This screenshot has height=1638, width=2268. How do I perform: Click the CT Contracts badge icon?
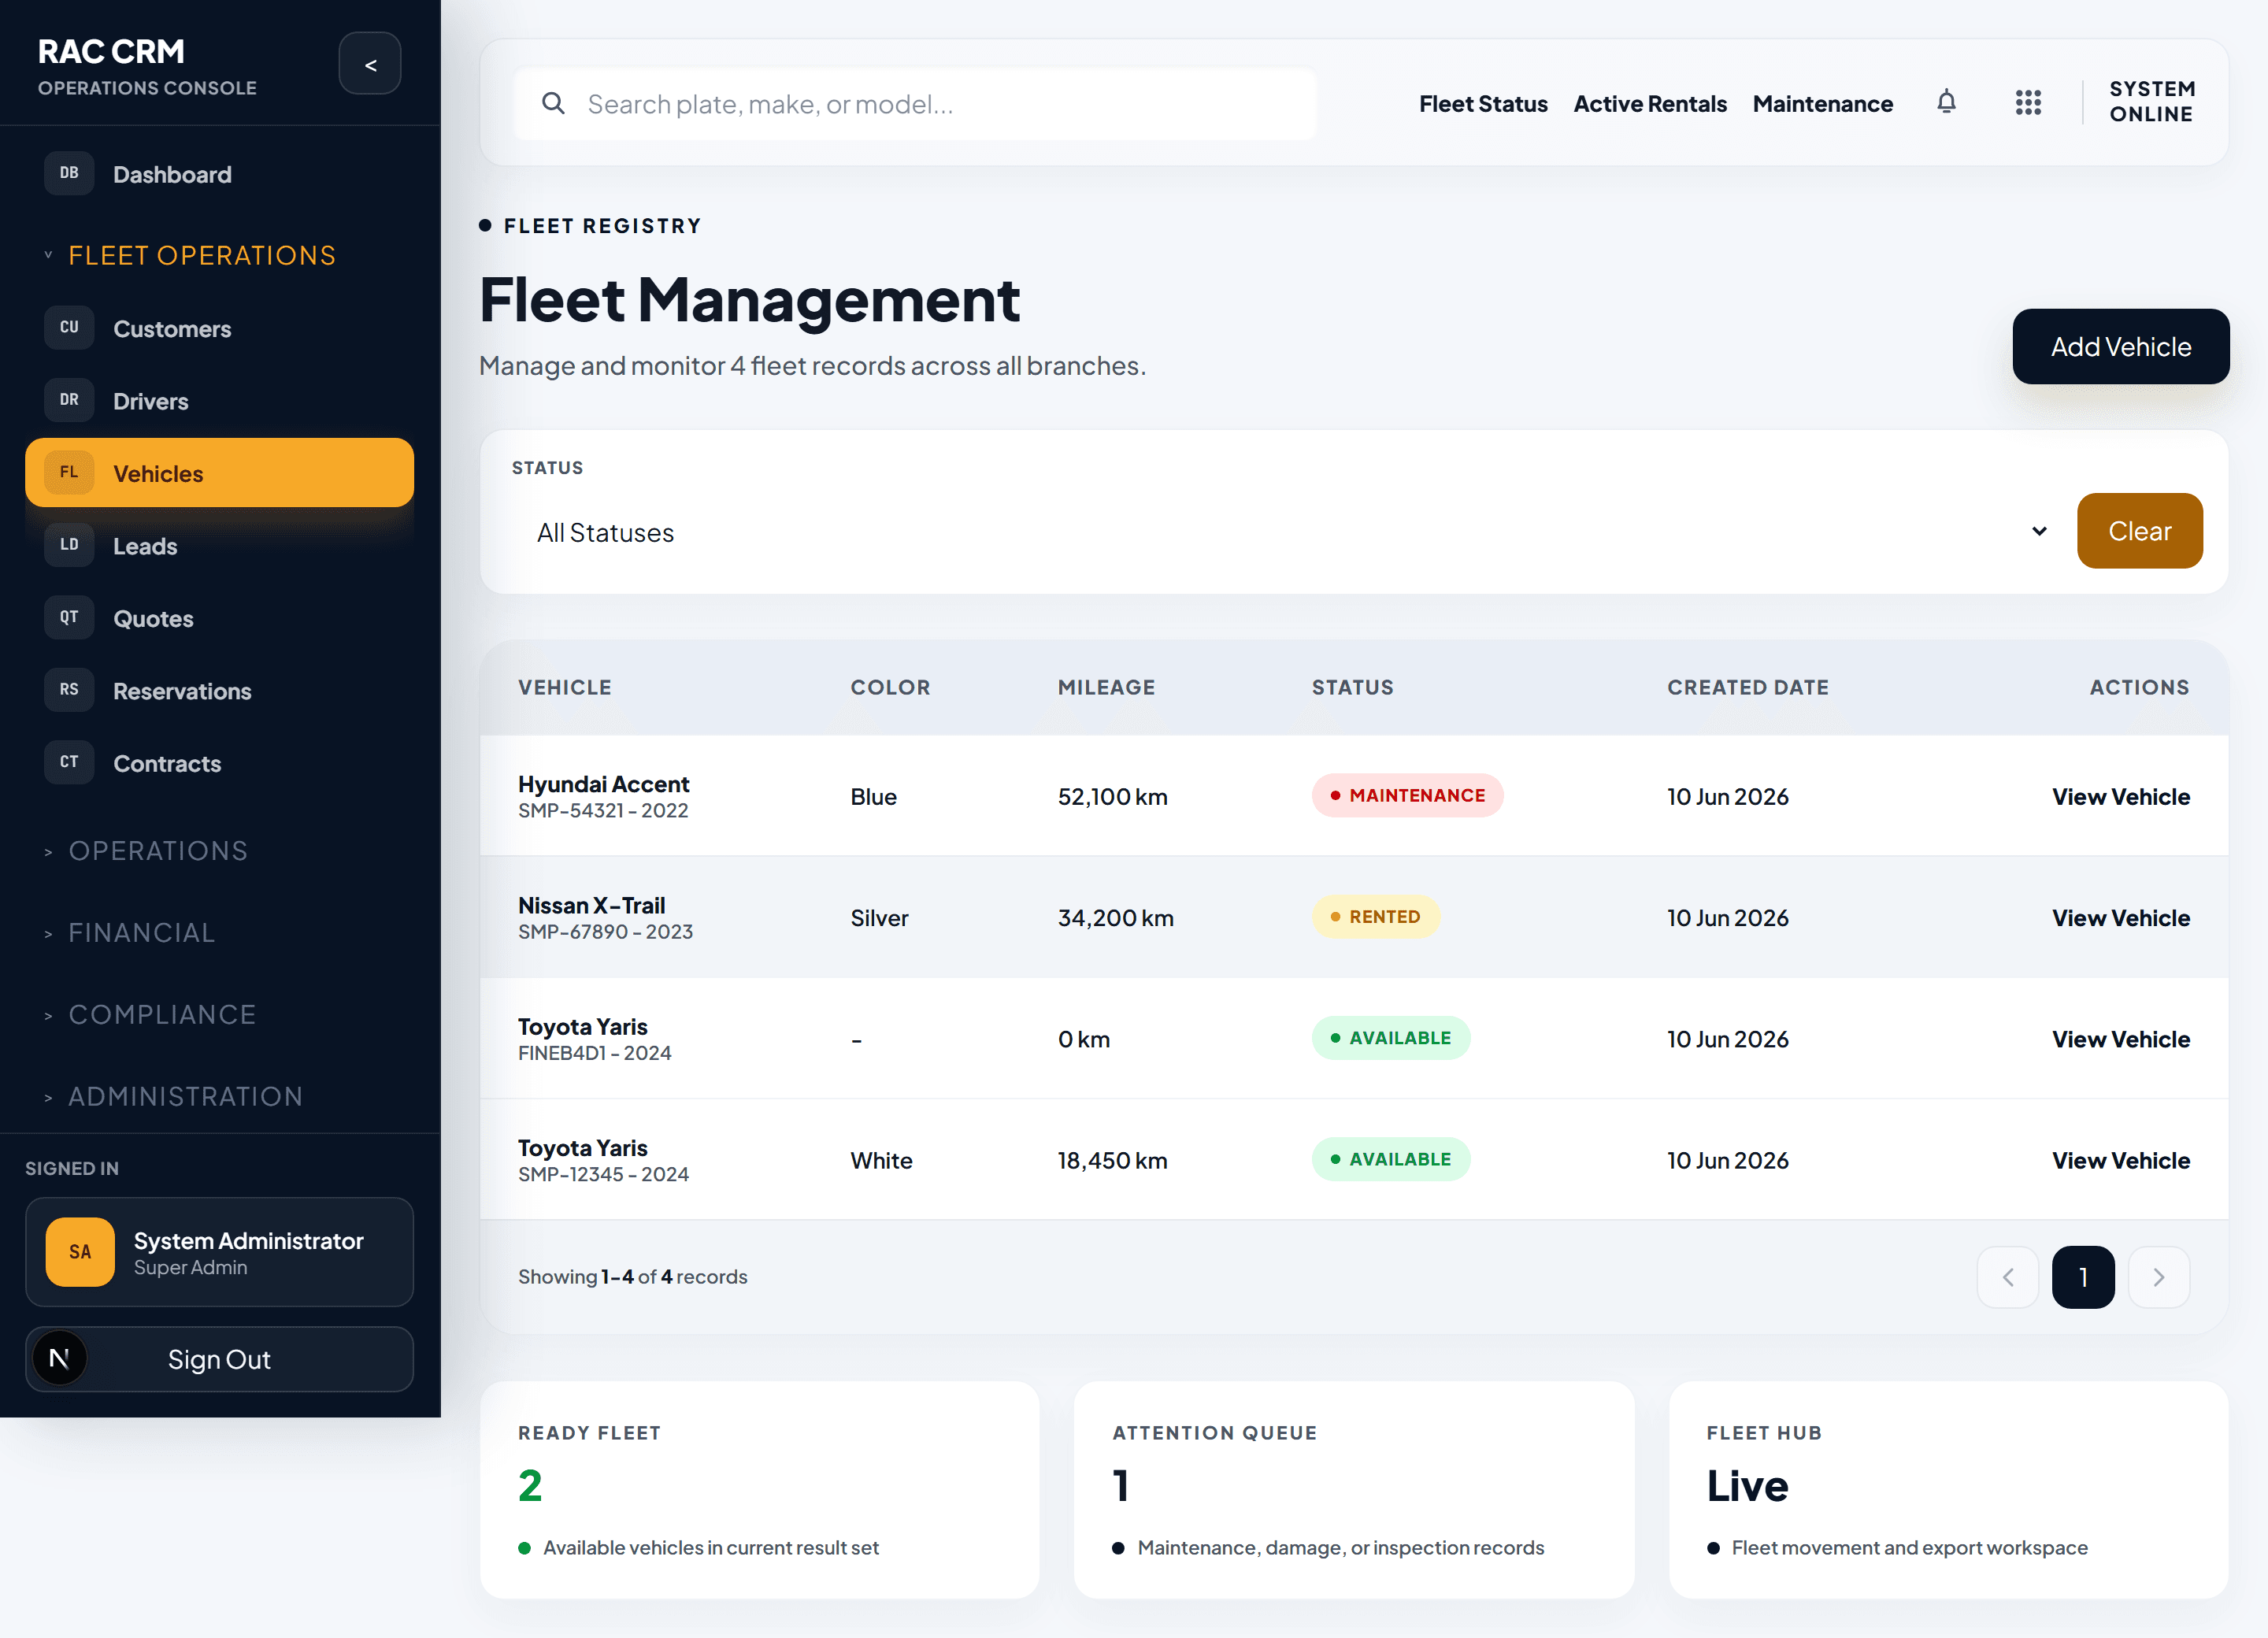click(x=69, y=763)
